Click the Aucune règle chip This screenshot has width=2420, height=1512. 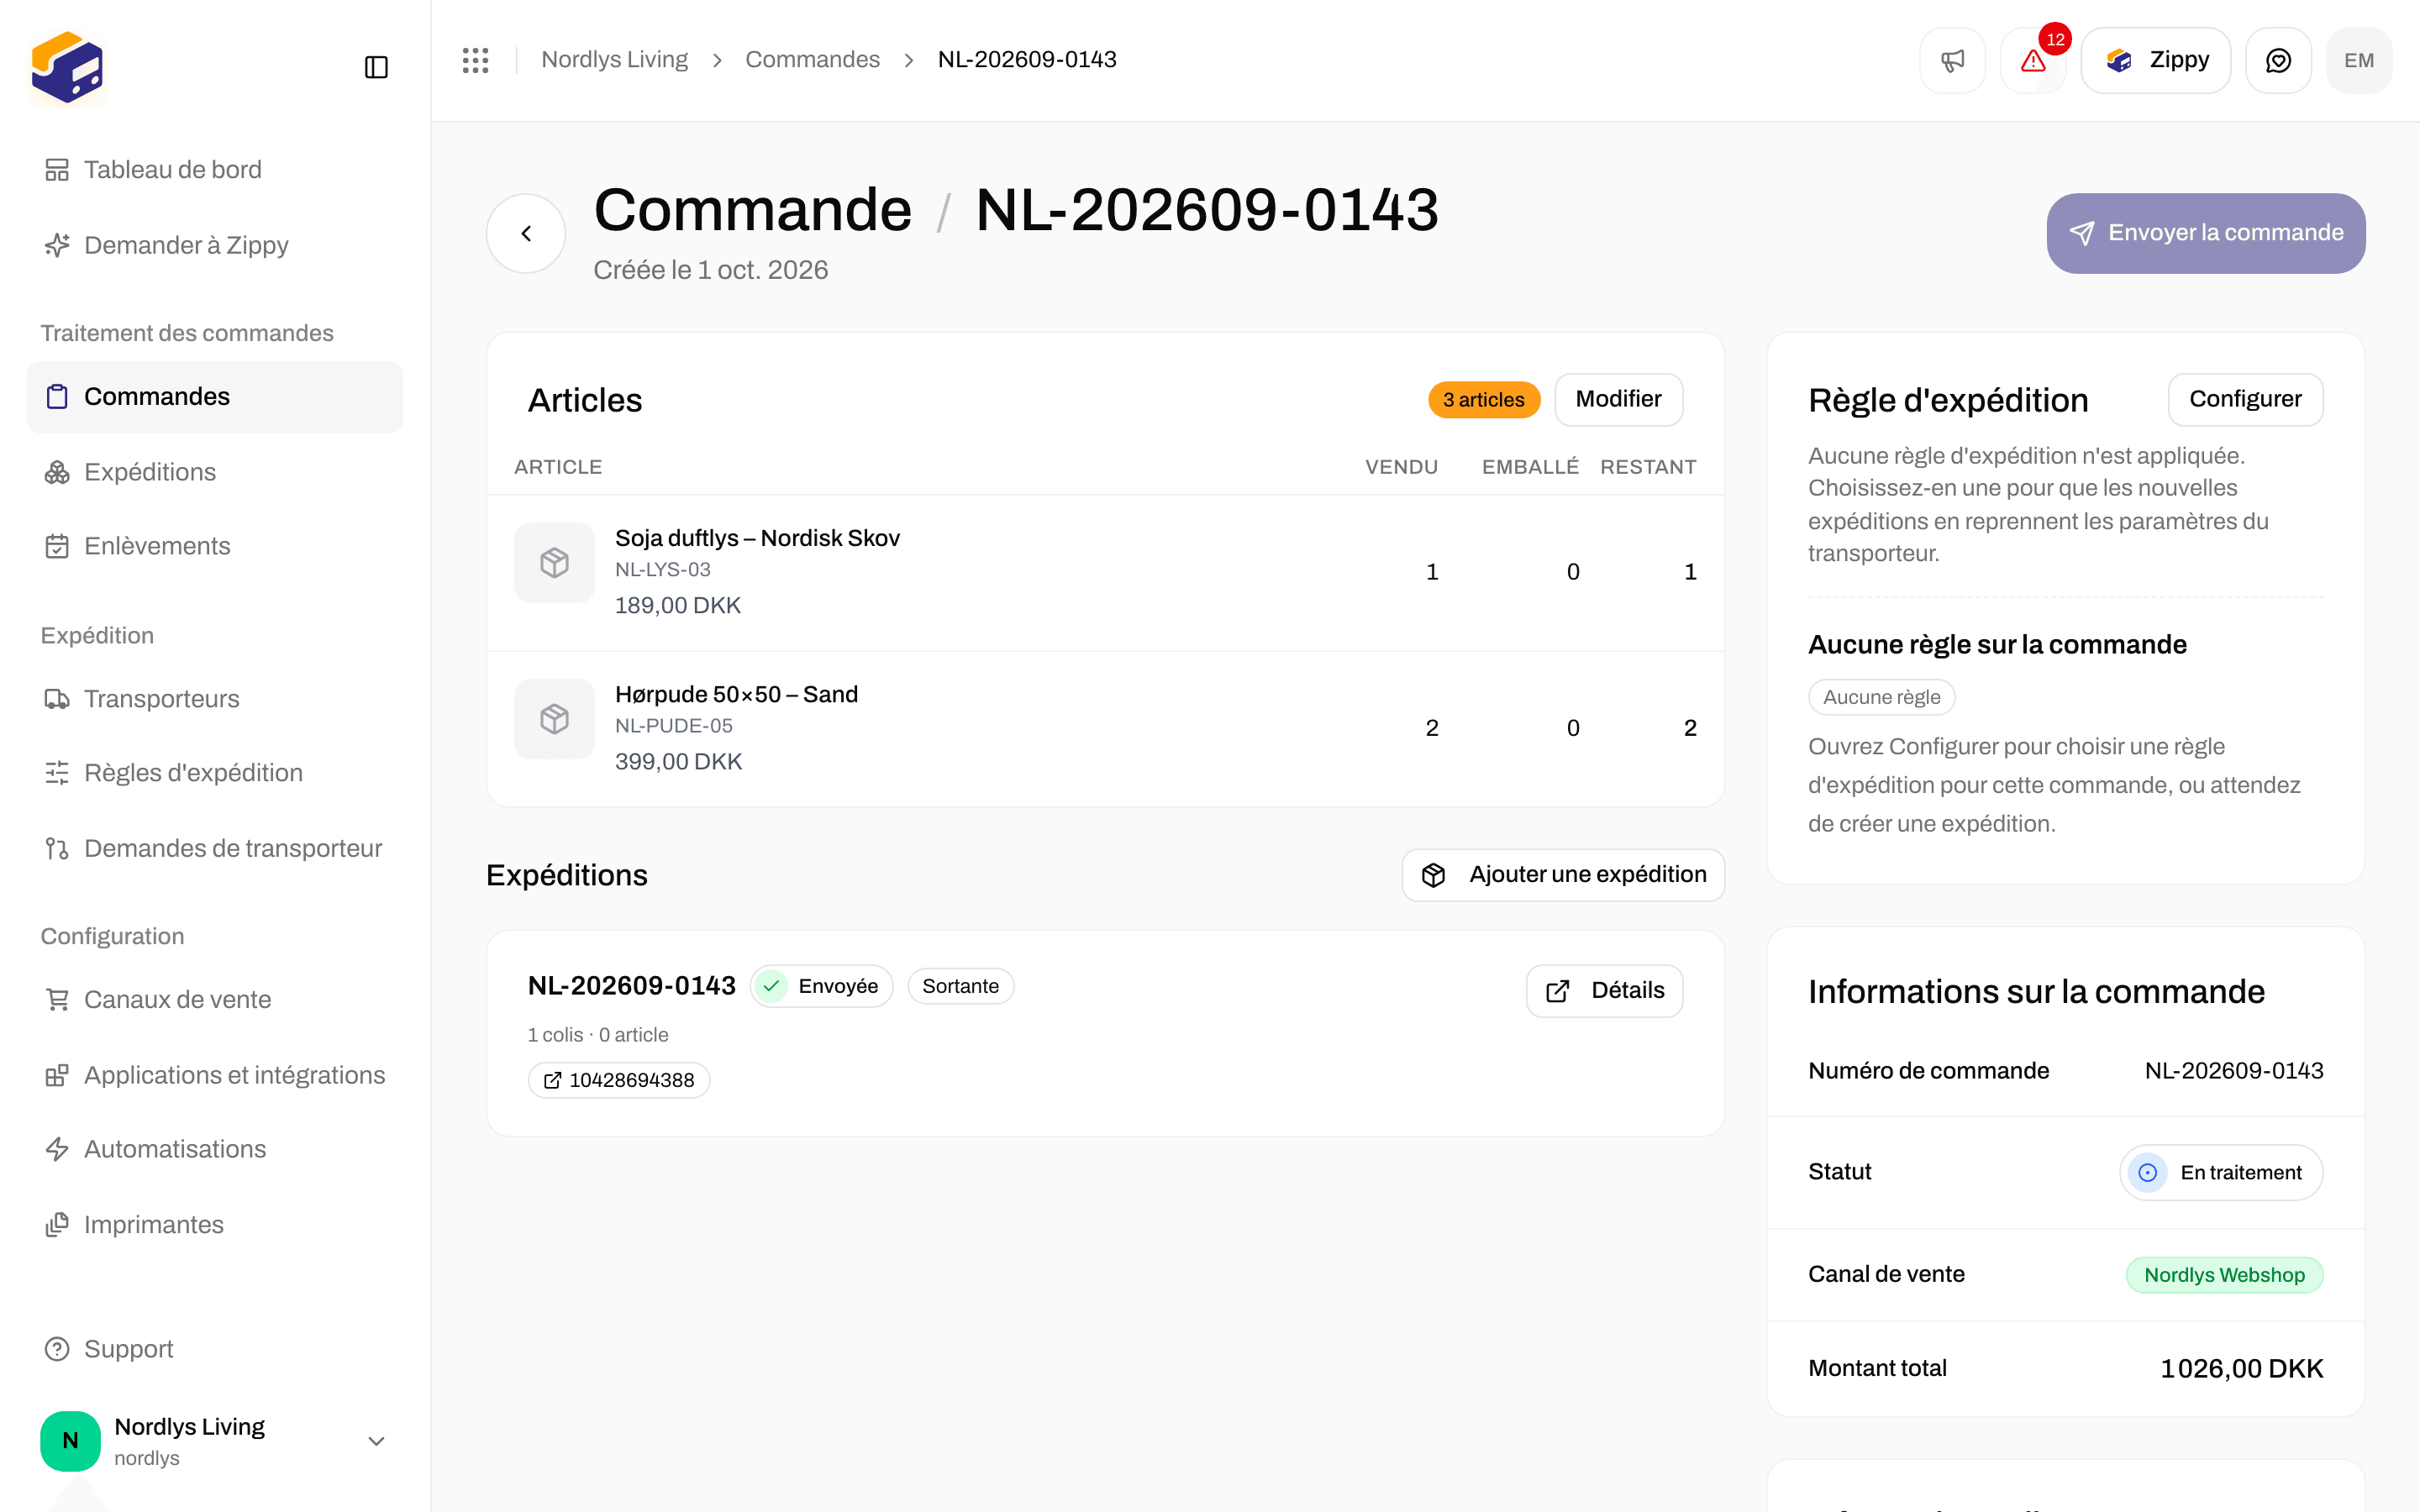[1881, 697]
